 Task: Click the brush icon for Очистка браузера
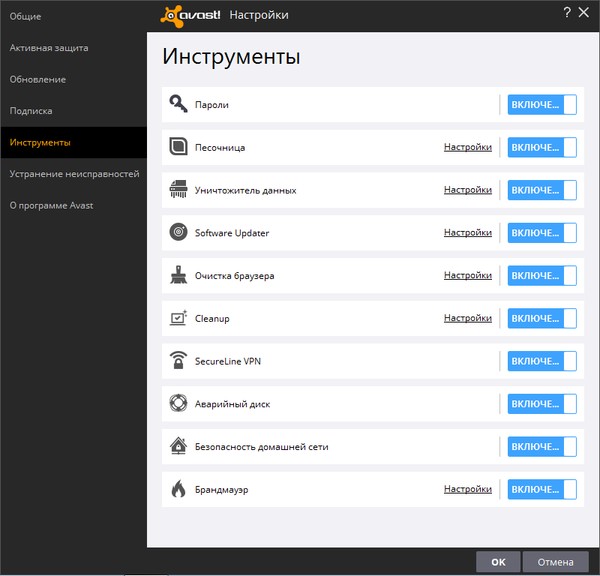pyautogui.click(x=178, y=275)
